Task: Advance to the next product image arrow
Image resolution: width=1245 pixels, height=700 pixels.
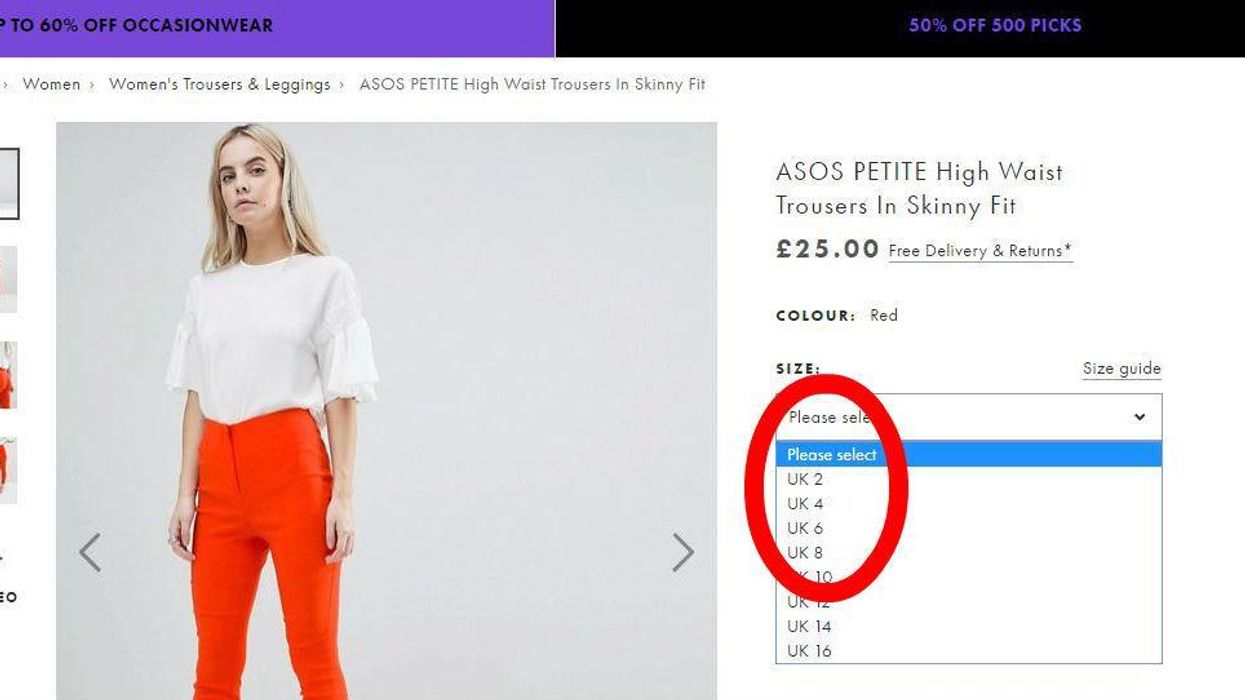Action: tap(683, 552)
